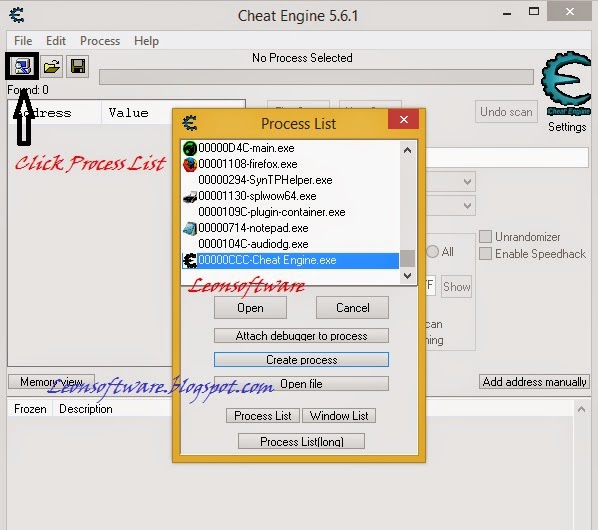This screenshot has height=530, width=598.
Task: Click the Open button in Process List
Action: [250, 308]
